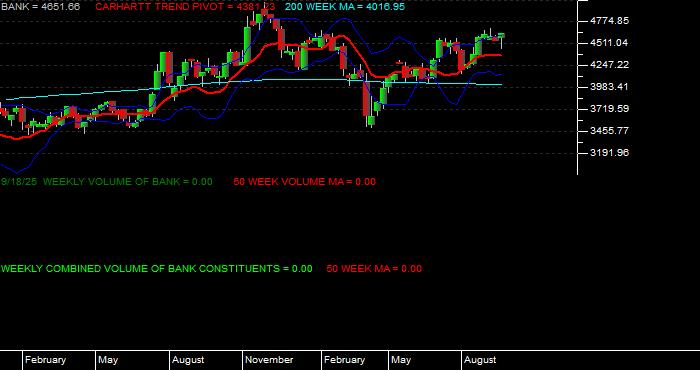Viewport: 700px width, 370px height.
Task: Select the CARHARTT TREND PIVOT label
Action: [185, 7]
